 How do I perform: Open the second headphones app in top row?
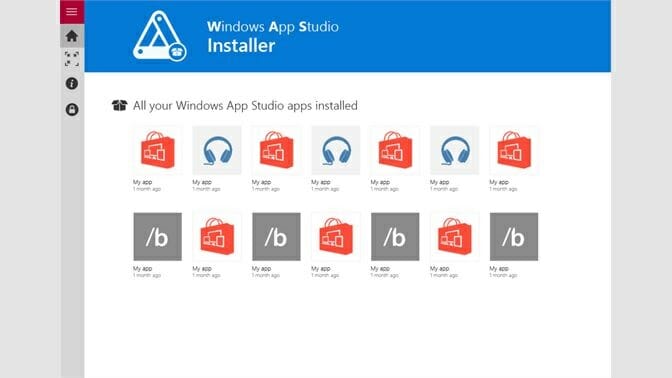click(336, 150)
